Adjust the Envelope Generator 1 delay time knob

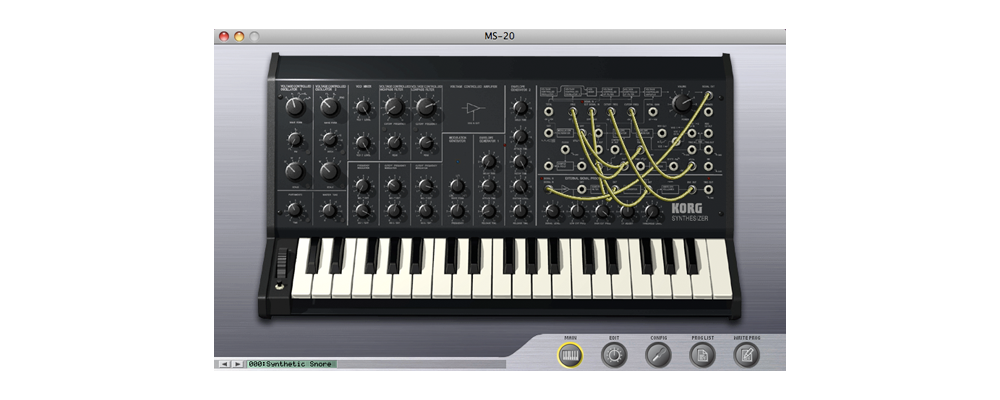pos(489,161)
